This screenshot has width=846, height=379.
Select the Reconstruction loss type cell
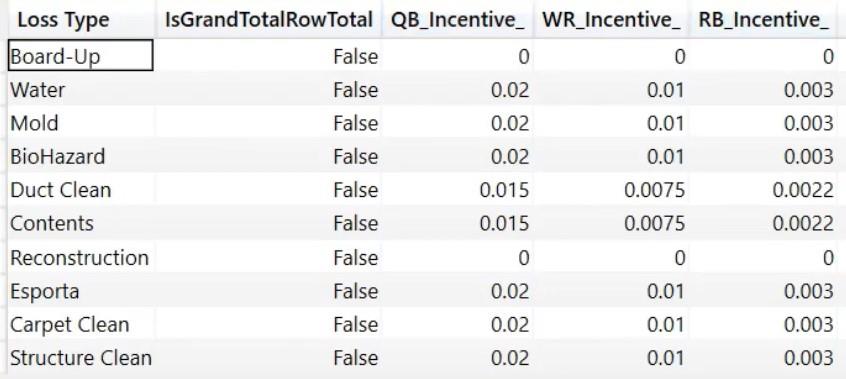click(x=79, y=258)
